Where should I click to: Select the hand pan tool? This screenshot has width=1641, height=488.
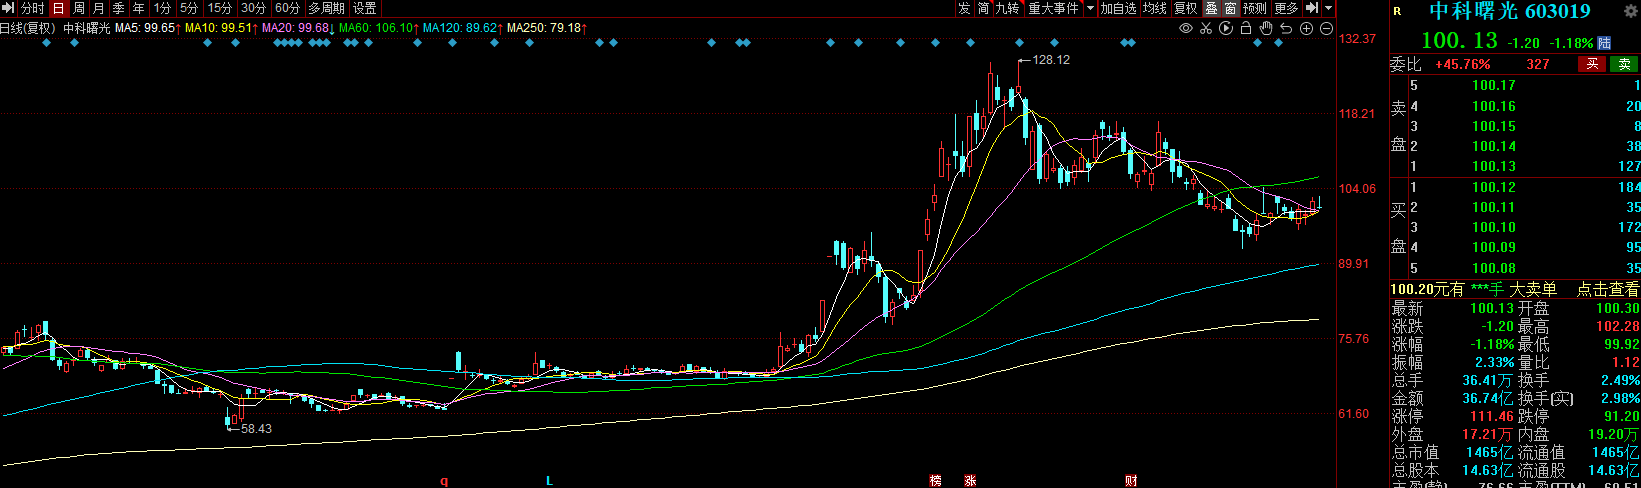[x=1266, y=28]
